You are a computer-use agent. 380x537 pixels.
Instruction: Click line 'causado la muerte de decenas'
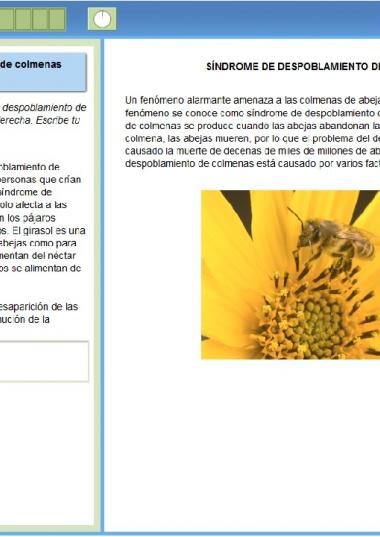[x=252, y=151]
